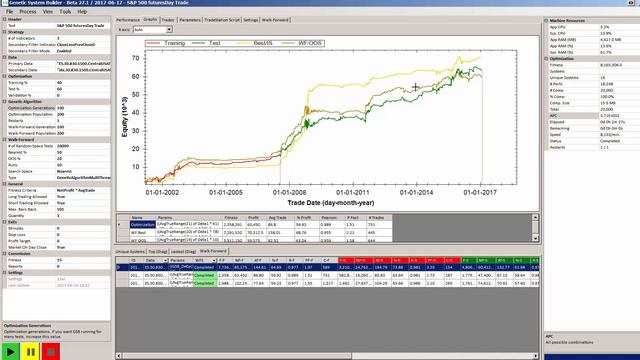The width and height of the screenshot is (640, 360).
Task: Switch to the Graphs tab
Action: [150, 19]
